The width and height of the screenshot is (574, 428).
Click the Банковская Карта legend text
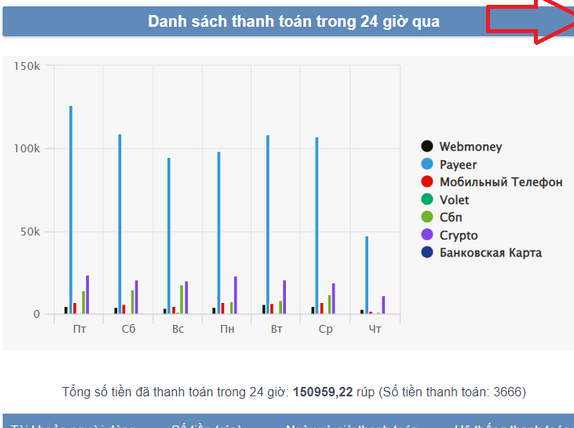[x=491, y=253]
